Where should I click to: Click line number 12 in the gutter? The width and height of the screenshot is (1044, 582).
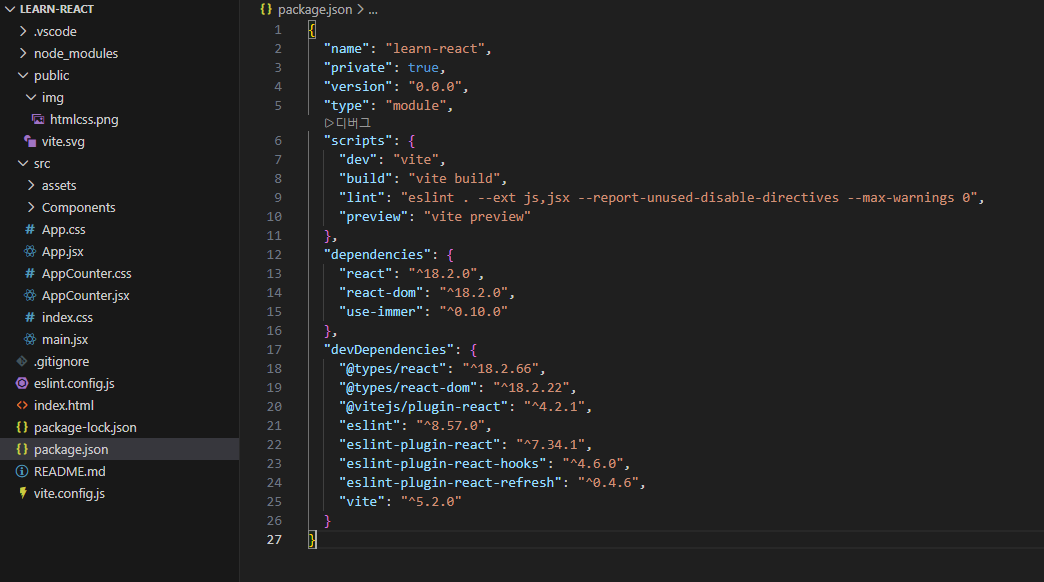tap(275, 255)
